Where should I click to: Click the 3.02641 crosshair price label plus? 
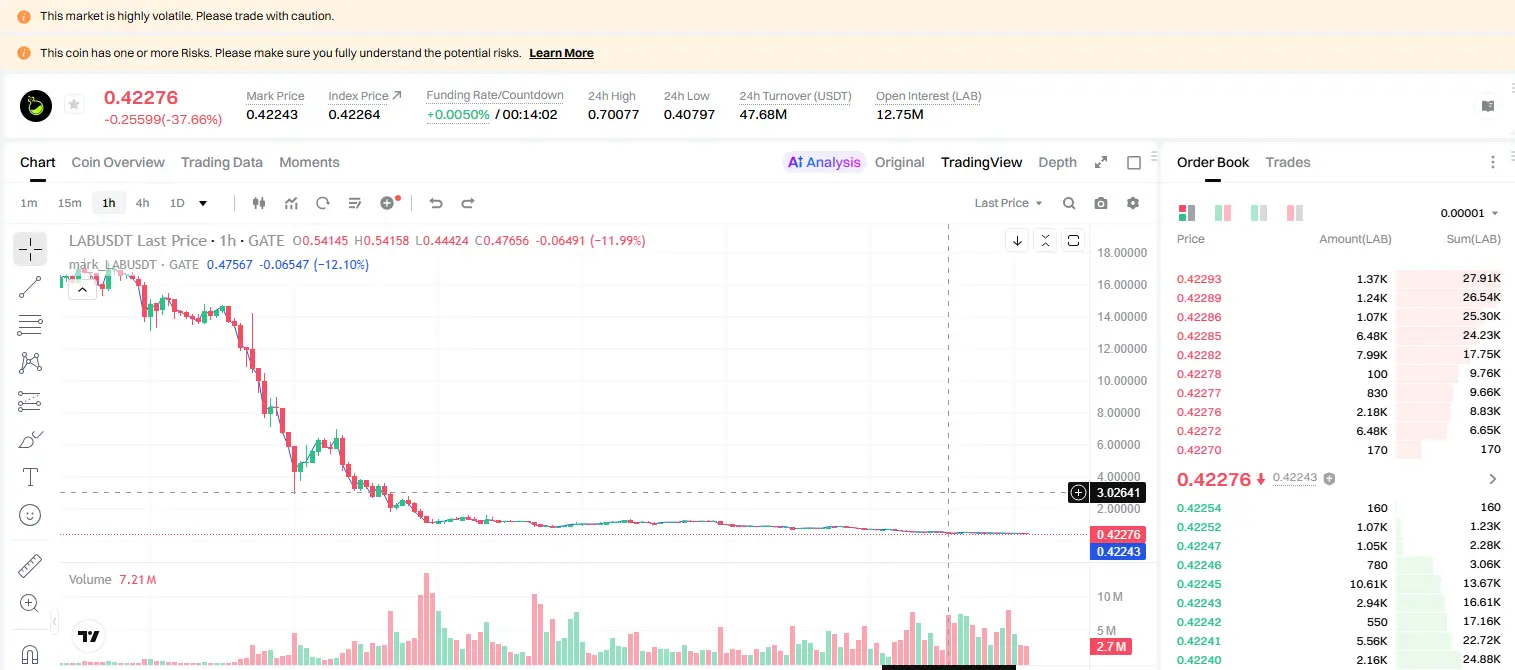[x=1078, y=492]
